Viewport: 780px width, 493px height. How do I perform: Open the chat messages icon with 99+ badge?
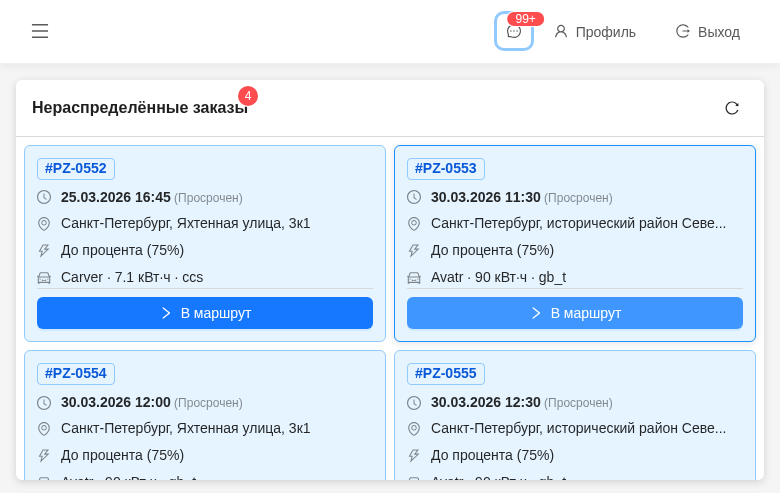(x=514, y=31)
